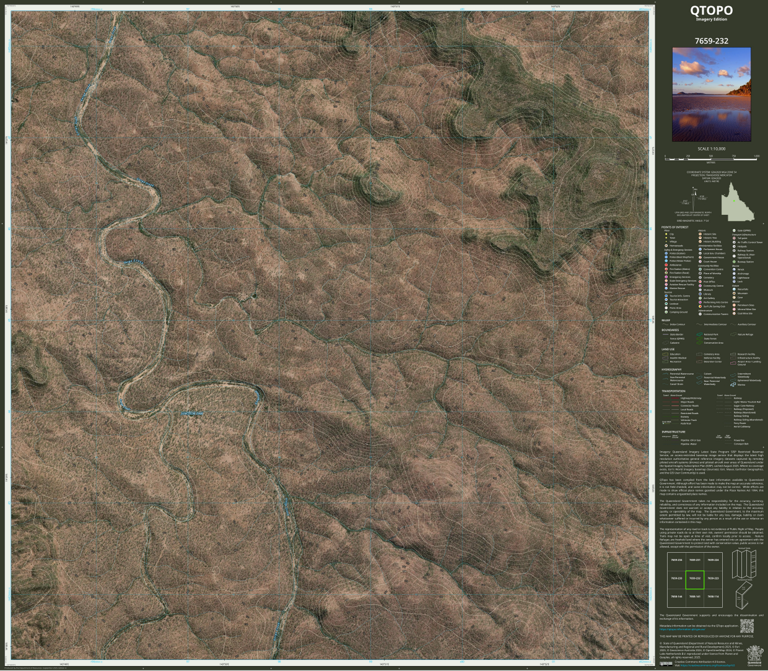
Task: Click the top-left cell of adjoining sheets grid
Action: [676, 561]
